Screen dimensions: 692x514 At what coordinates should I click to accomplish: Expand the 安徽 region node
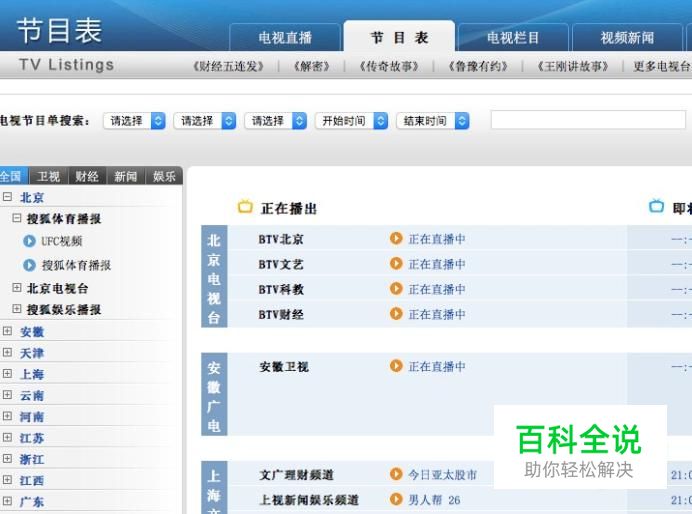(x=8, y=331)
